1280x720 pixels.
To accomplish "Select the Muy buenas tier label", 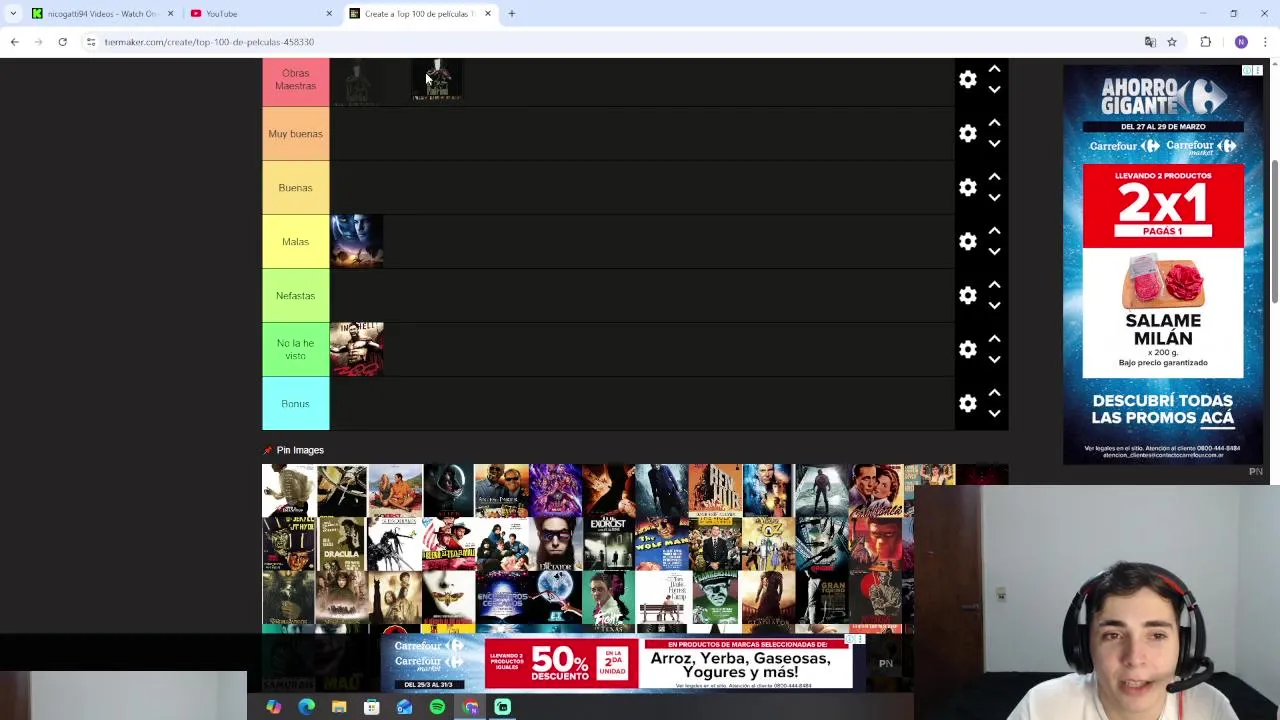I will click(x=295, y=134).
